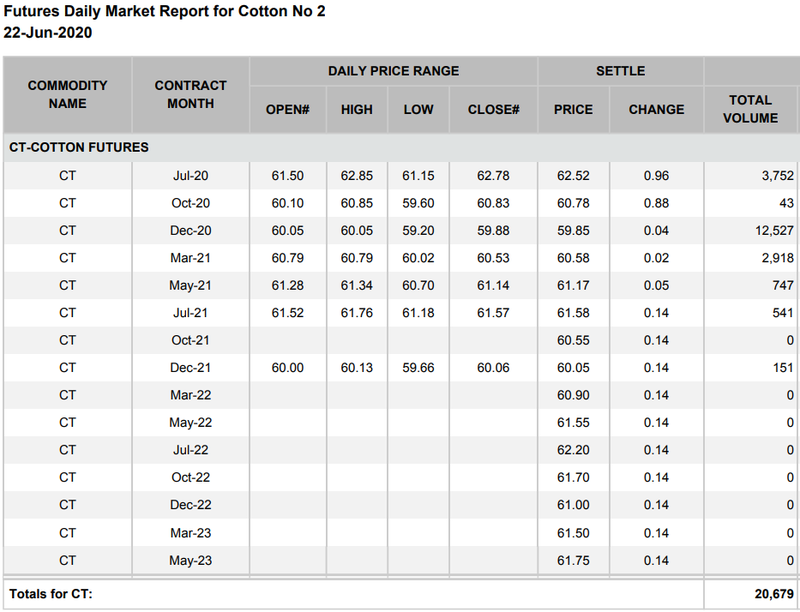Select the Jul-20 high price 62.85
This screenshot has height=612, width=800.
(356, 176)
